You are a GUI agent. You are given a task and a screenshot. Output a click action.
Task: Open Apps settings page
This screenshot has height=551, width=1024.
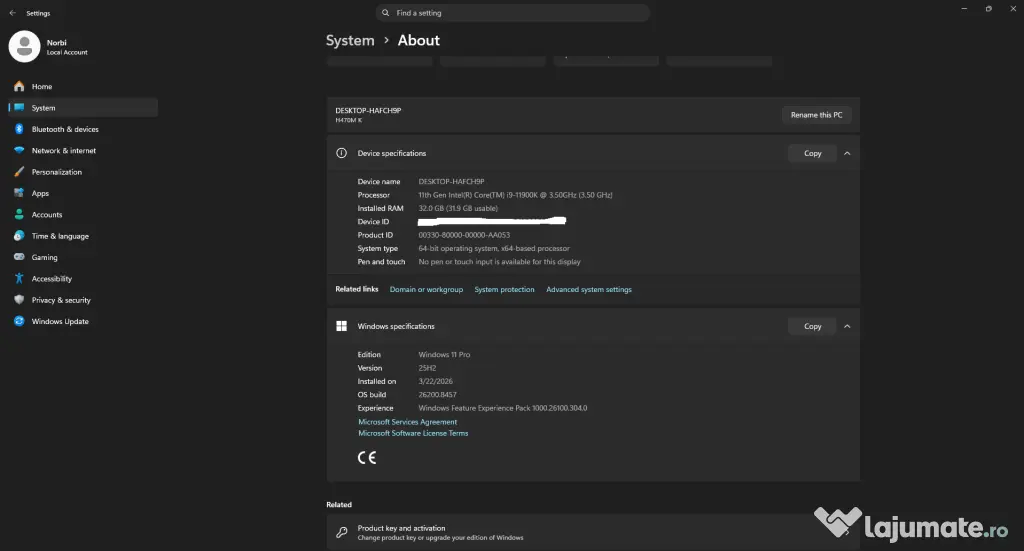pos(83,193)
